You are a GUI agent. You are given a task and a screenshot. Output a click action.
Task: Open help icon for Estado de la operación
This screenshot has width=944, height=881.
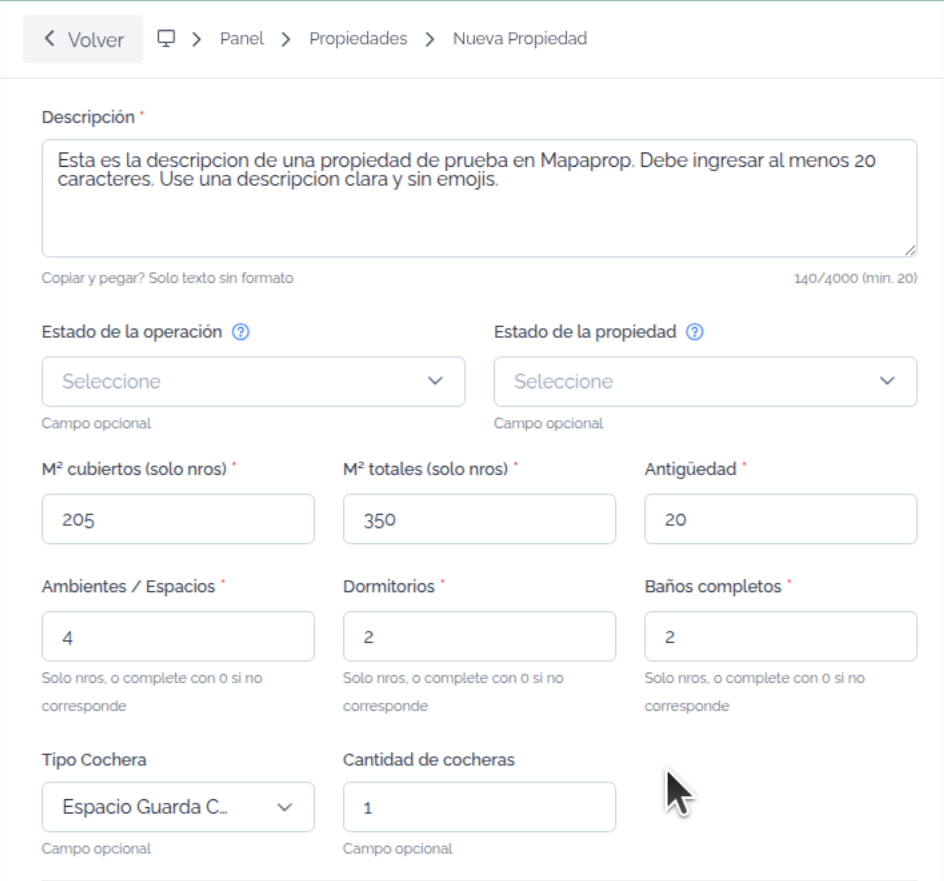click(241, 332)
